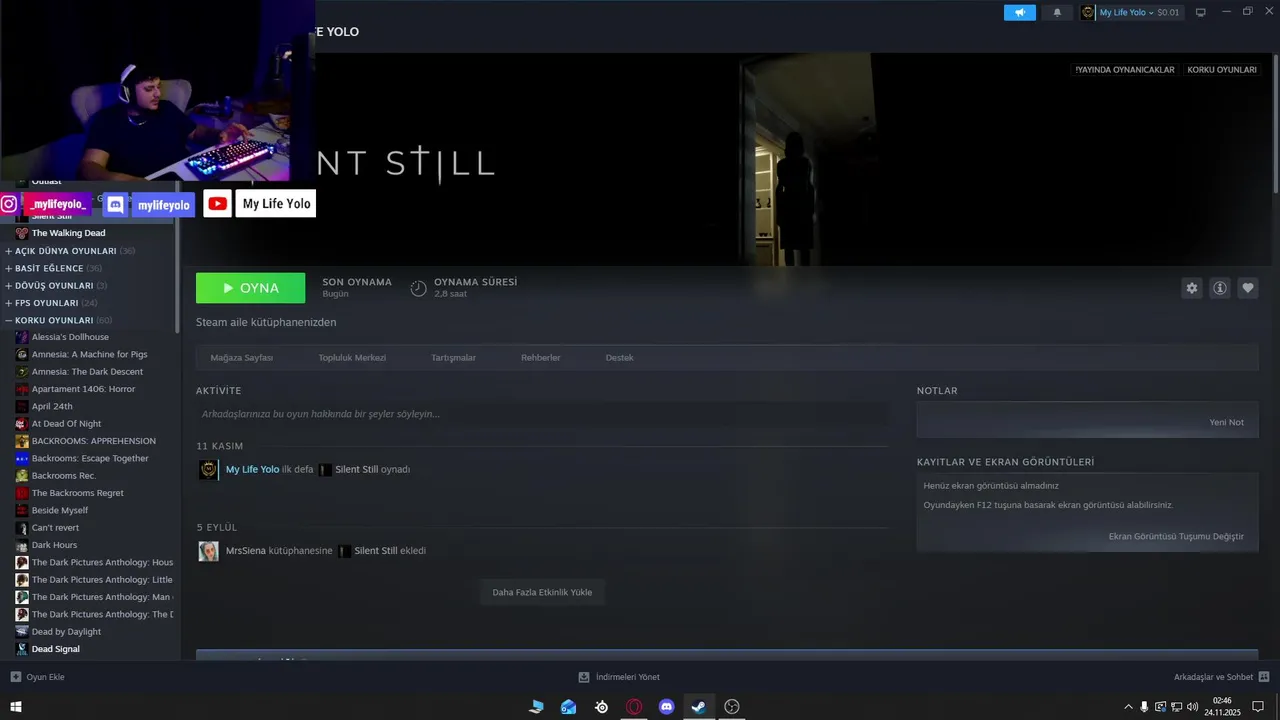1280x720 pixels.
Task: Open the announcements megaphone button
Action: 1020,12
